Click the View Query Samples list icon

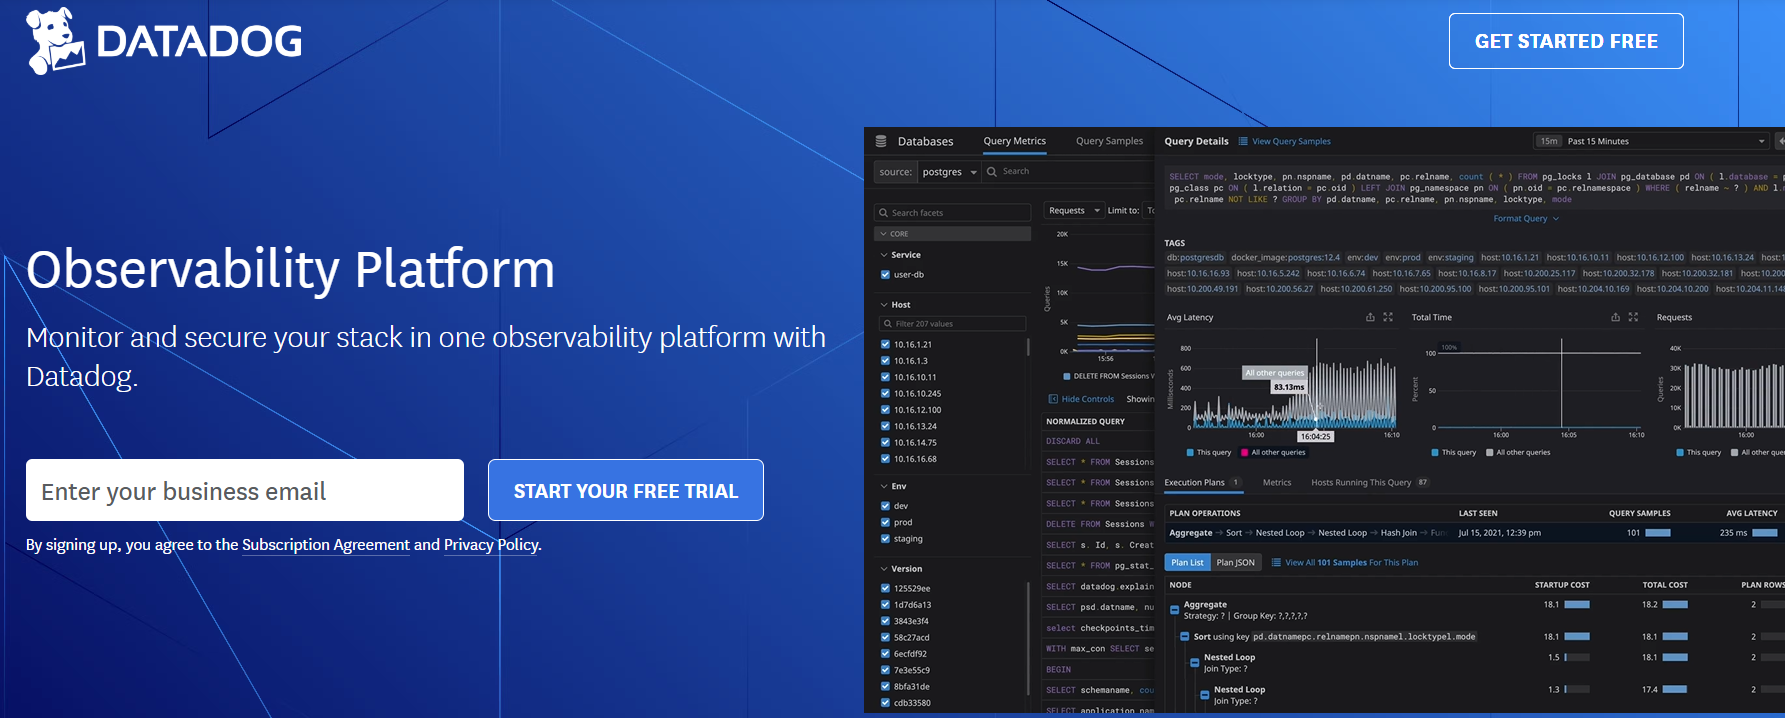[1243, 141]
